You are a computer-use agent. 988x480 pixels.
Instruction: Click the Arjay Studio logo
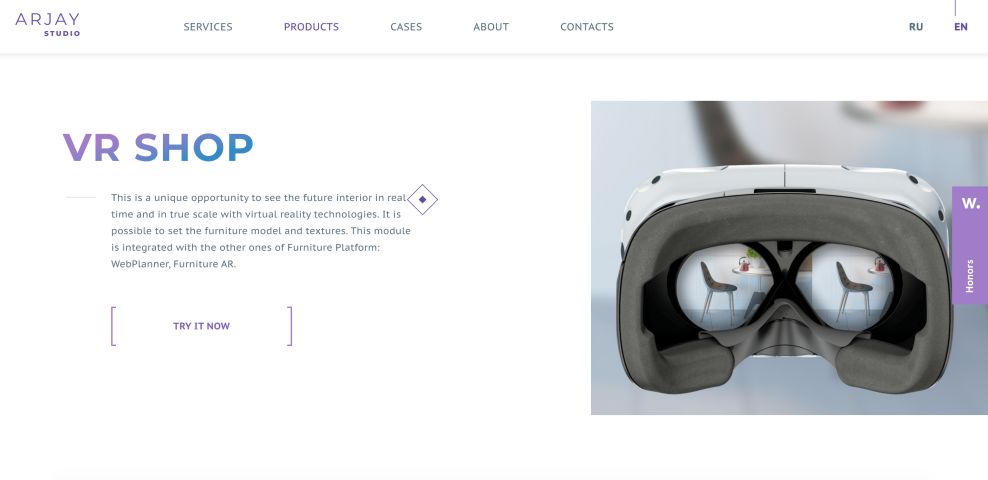coord(48,25)
